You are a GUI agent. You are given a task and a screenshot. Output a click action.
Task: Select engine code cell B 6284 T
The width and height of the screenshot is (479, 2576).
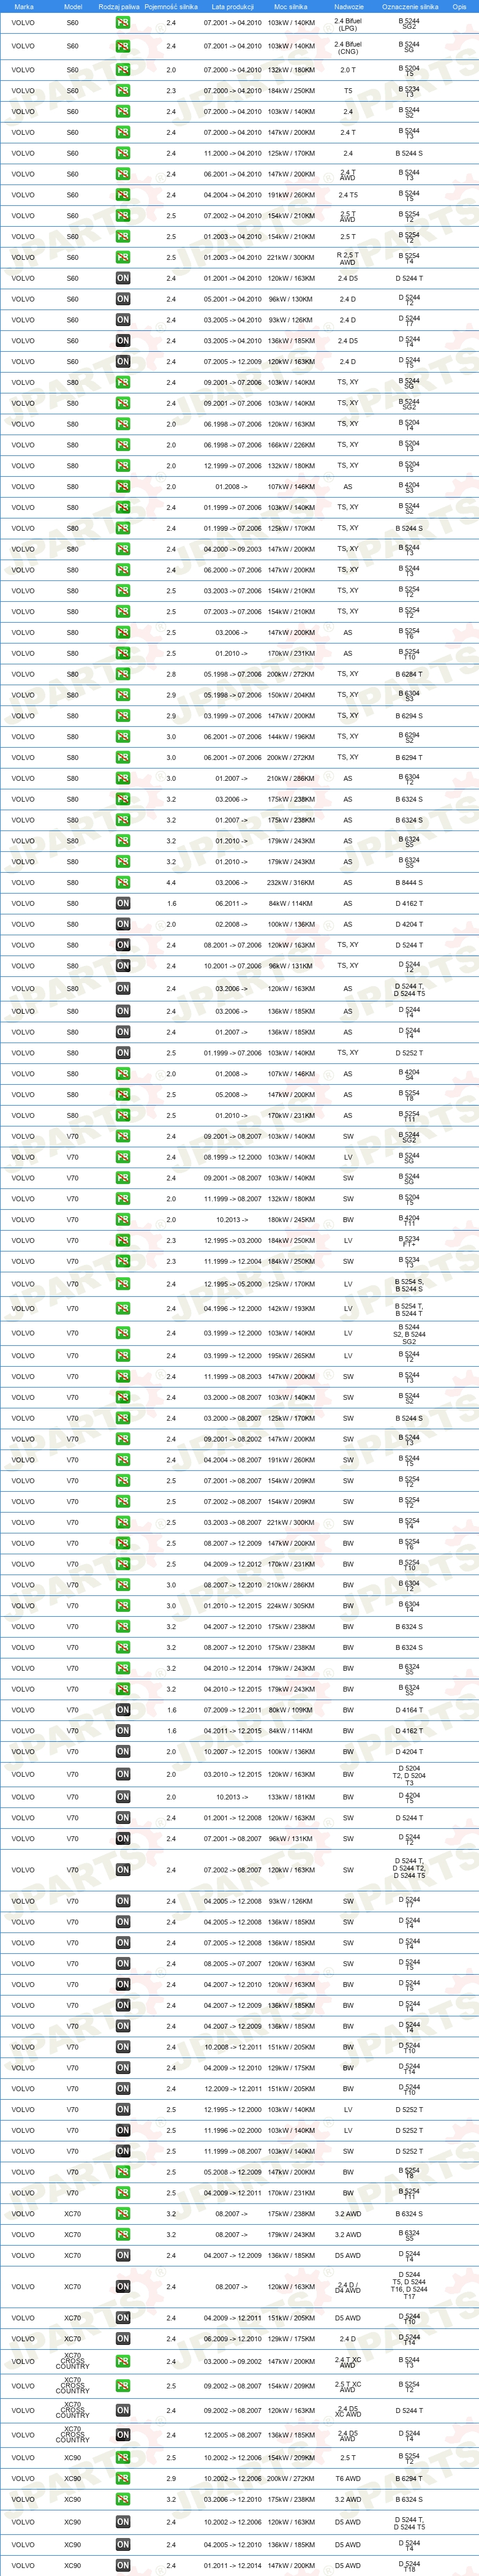point(409,674)
